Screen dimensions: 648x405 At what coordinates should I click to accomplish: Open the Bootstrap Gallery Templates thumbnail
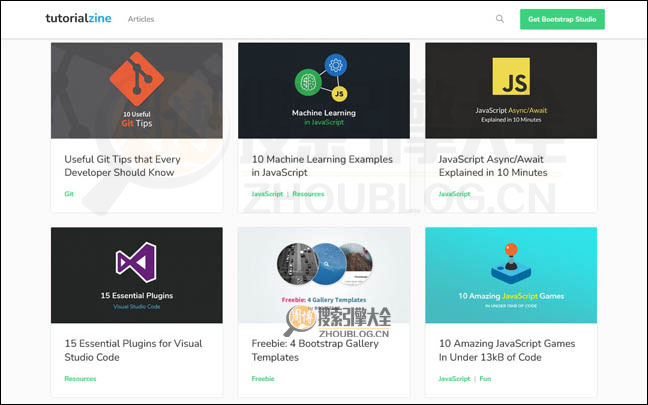(323, 275)
